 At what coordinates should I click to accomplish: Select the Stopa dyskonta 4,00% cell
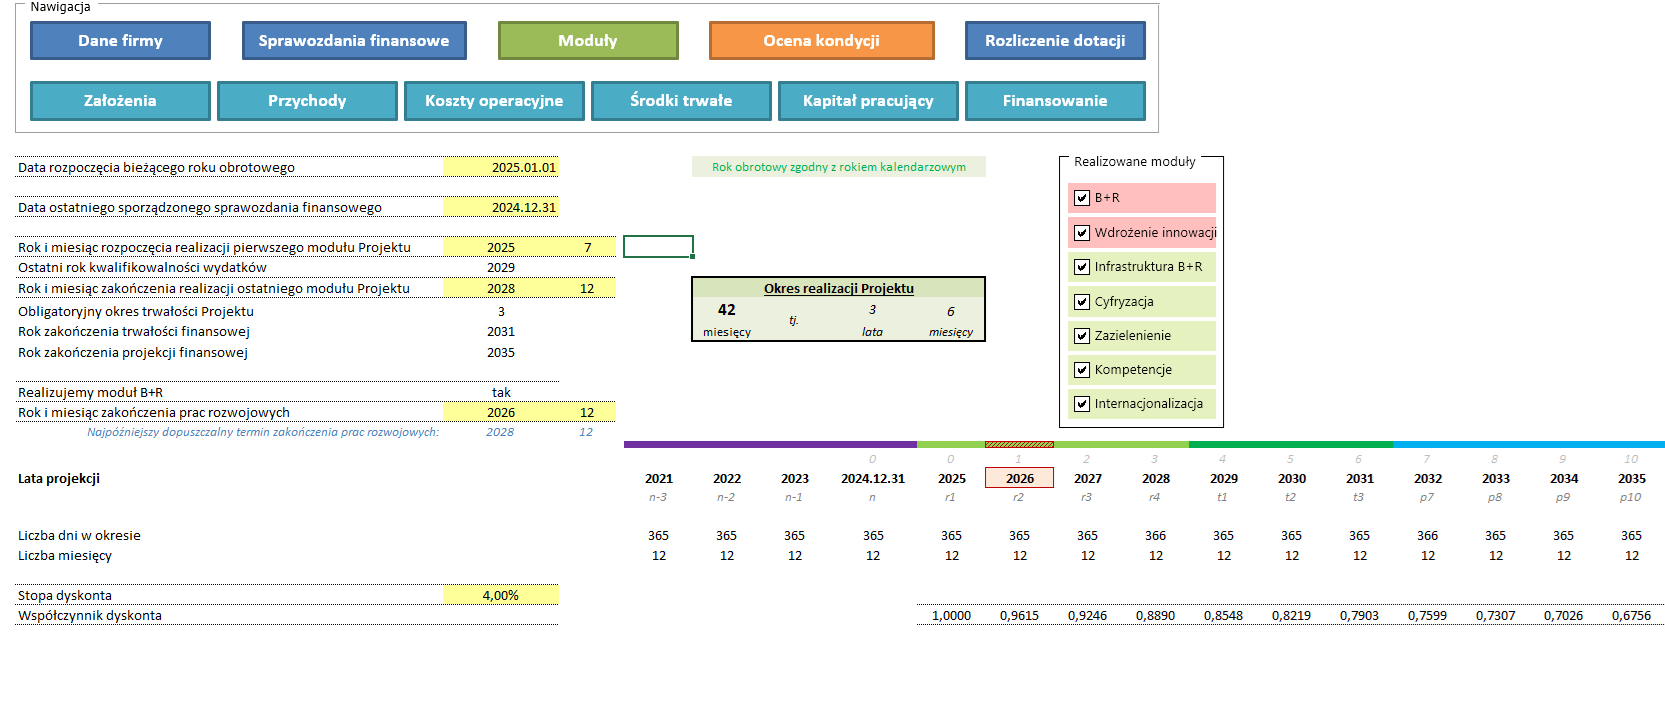coord(501,595)
